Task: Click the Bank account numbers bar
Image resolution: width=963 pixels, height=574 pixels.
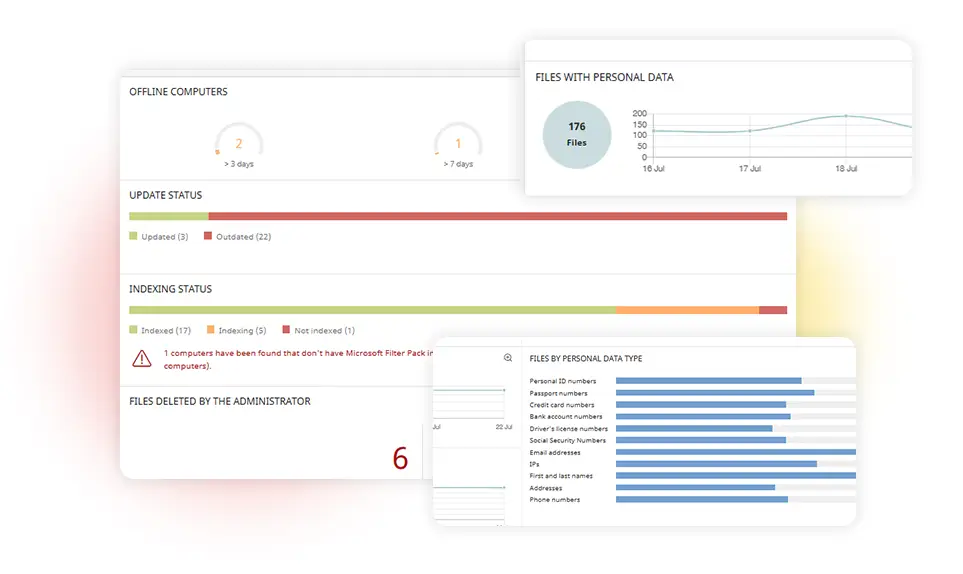Action: [703, 416]
